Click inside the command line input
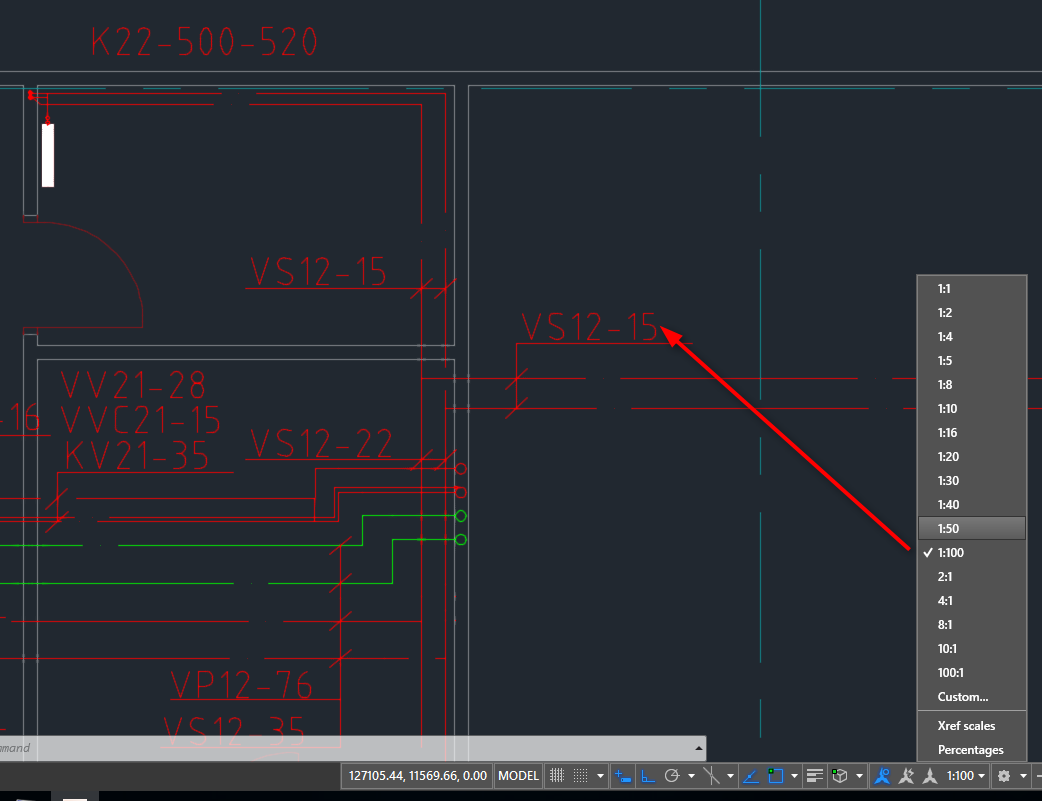 350,748
